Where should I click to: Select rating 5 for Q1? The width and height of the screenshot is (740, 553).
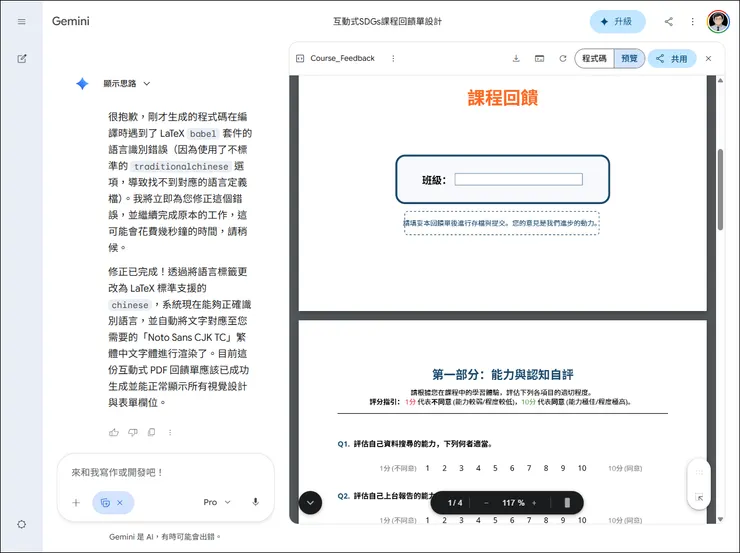click(495, 468)
